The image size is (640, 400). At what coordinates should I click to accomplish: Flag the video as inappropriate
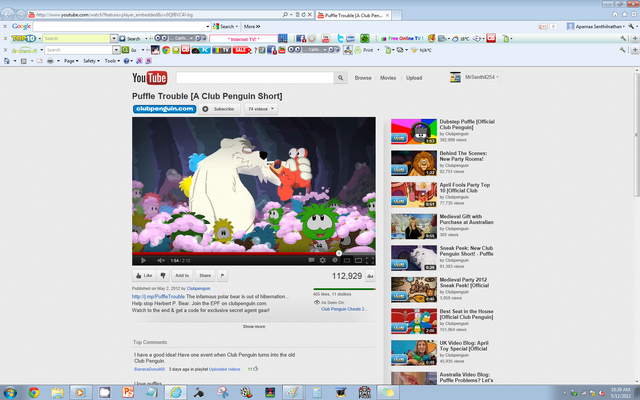pos(222,276)
